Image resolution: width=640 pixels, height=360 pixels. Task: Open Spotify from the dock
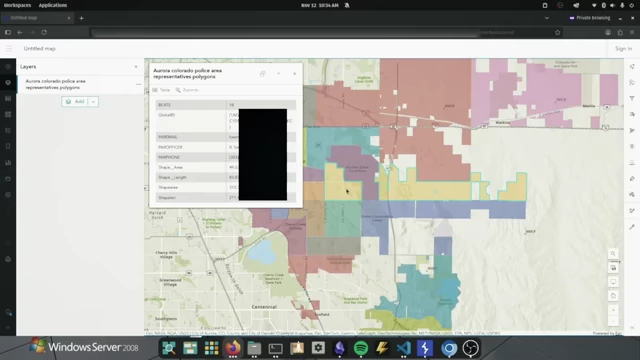point(360,348)
